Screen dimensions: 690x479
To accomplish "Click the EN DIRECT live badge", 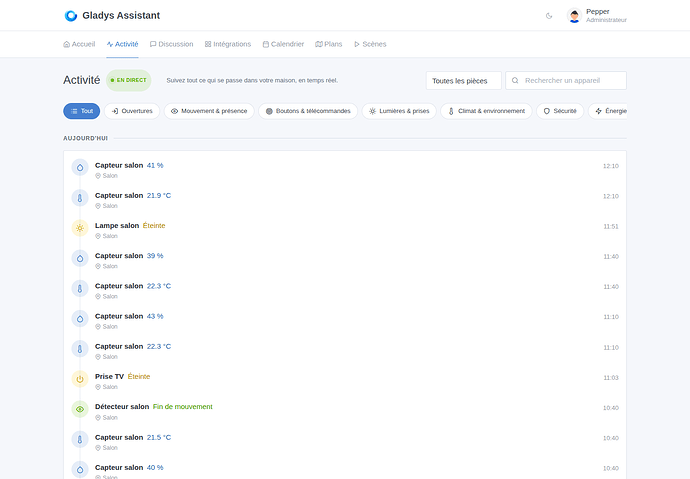I will [128, 80].
